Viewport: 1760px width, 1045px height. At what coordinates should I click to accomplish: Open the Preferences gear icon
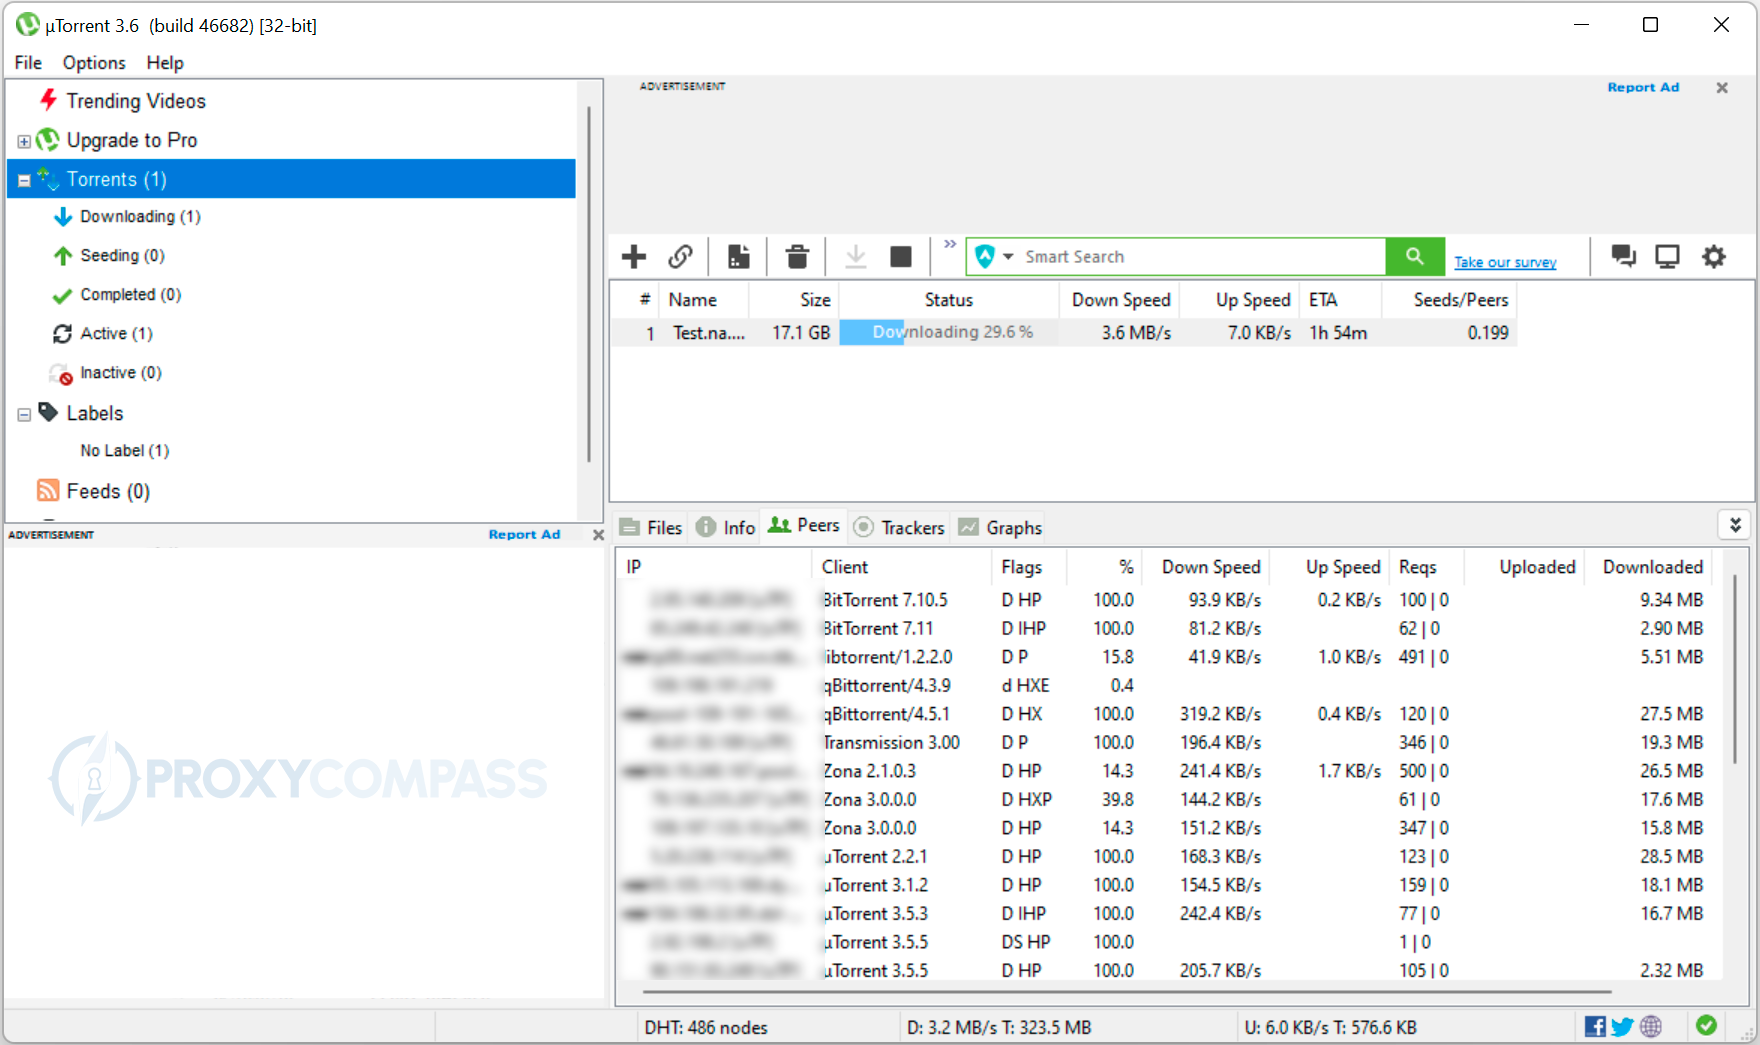tap(1714, 257)
